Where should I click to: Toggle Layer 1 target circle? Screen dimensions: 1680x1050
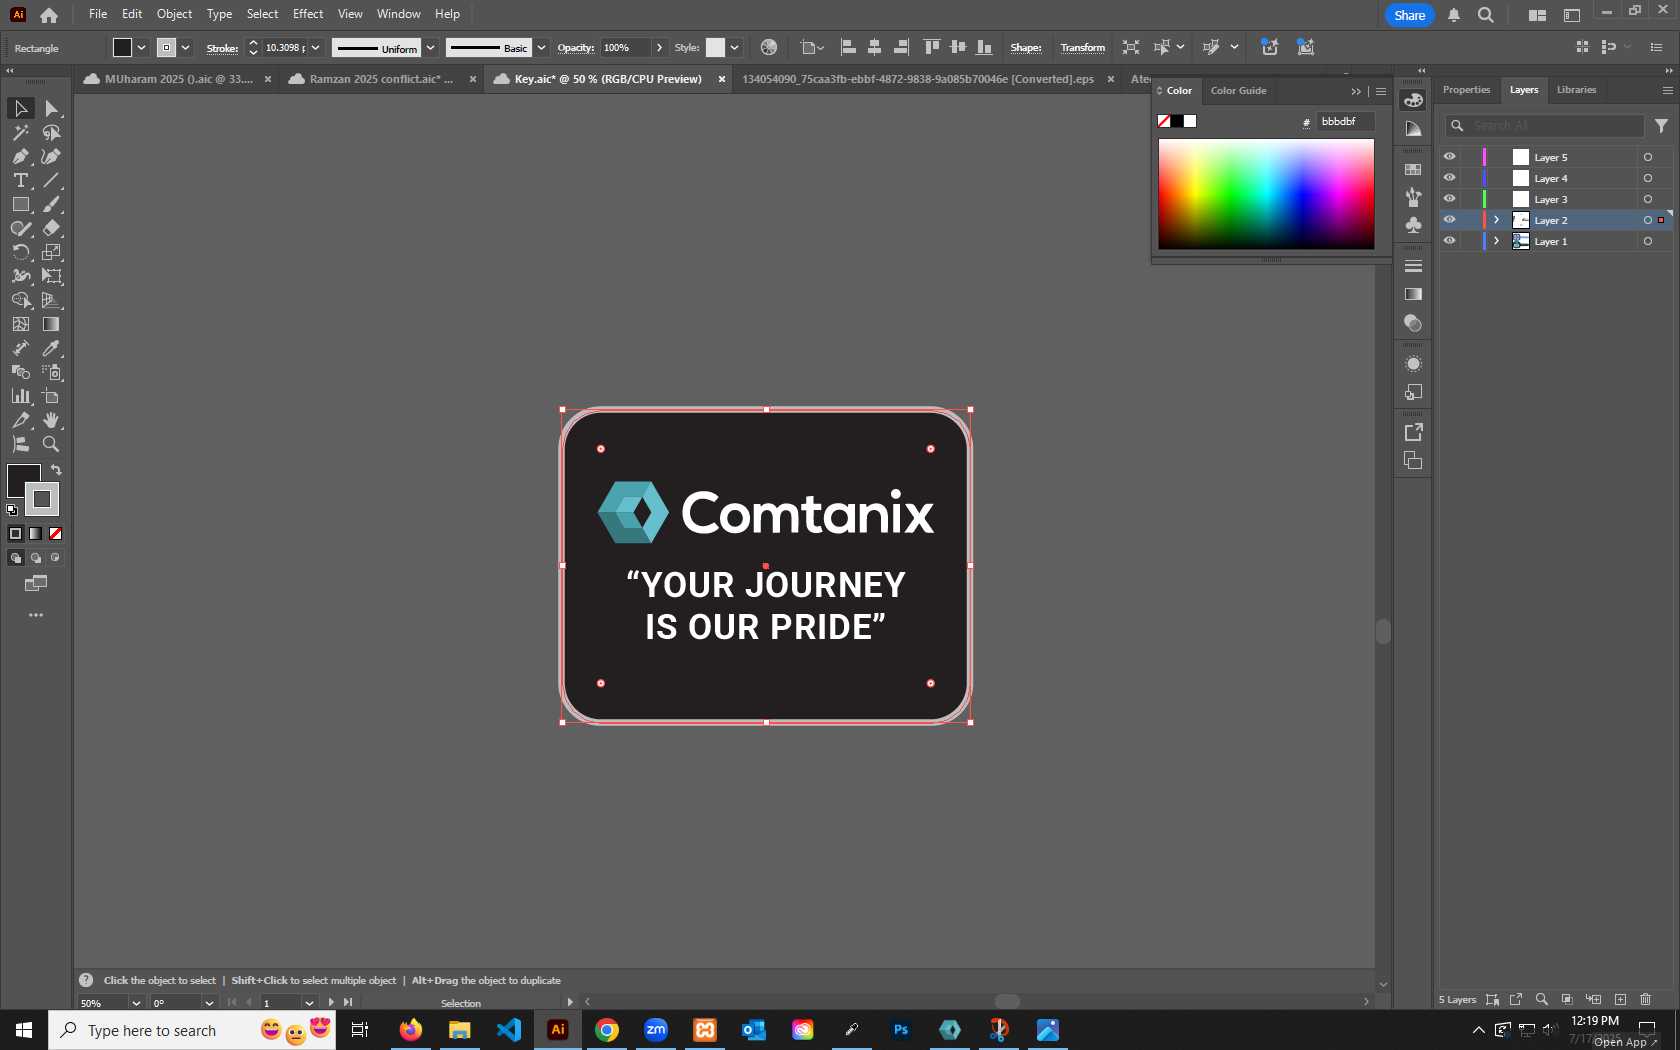click(1648, 241)
